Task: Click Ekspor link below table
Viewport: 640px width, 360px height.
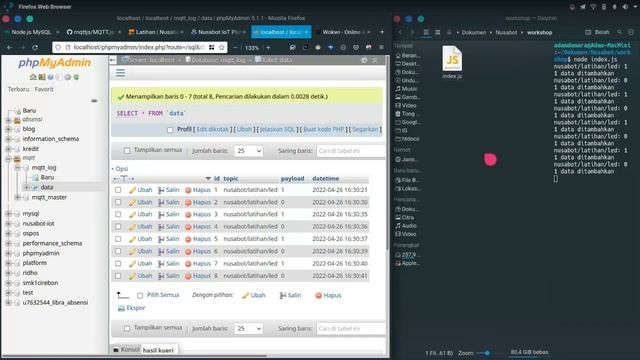Action: (131, 308)
